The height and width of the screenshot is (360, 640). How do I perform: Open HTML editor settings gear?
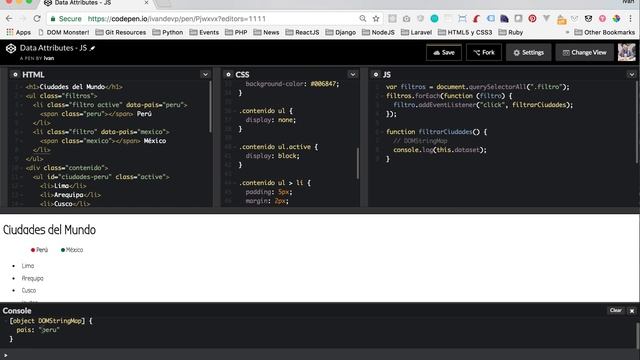click(15, 75)
